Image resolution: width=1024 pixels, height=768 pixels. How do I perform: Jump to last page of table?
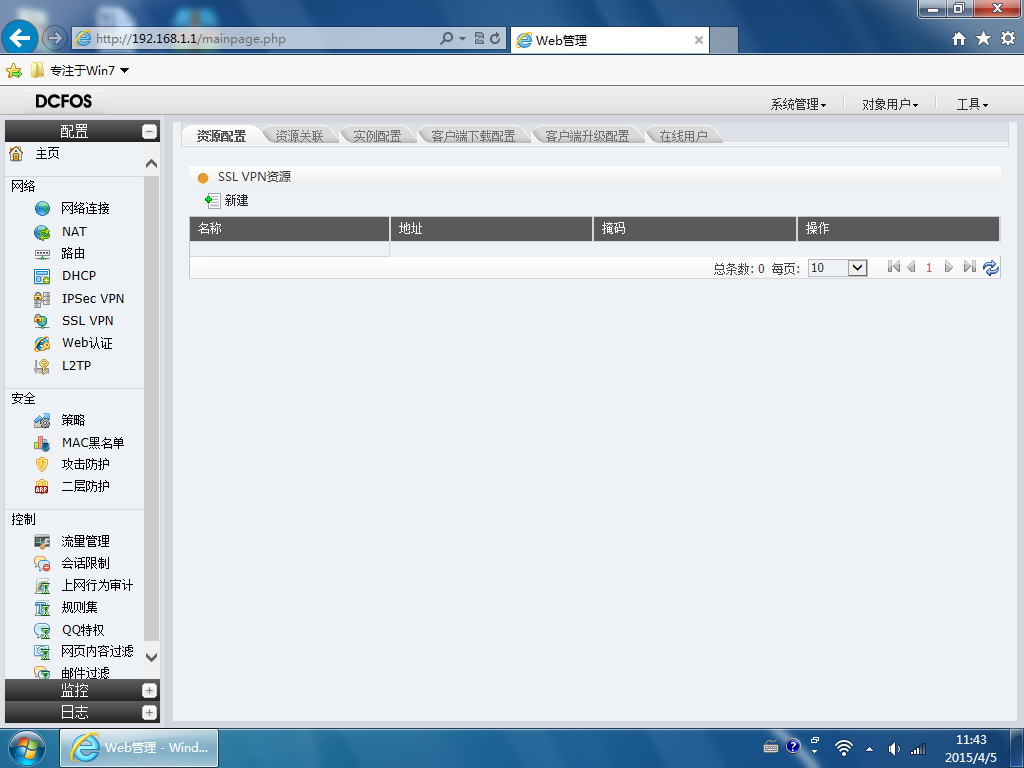[x=970, y=267]
